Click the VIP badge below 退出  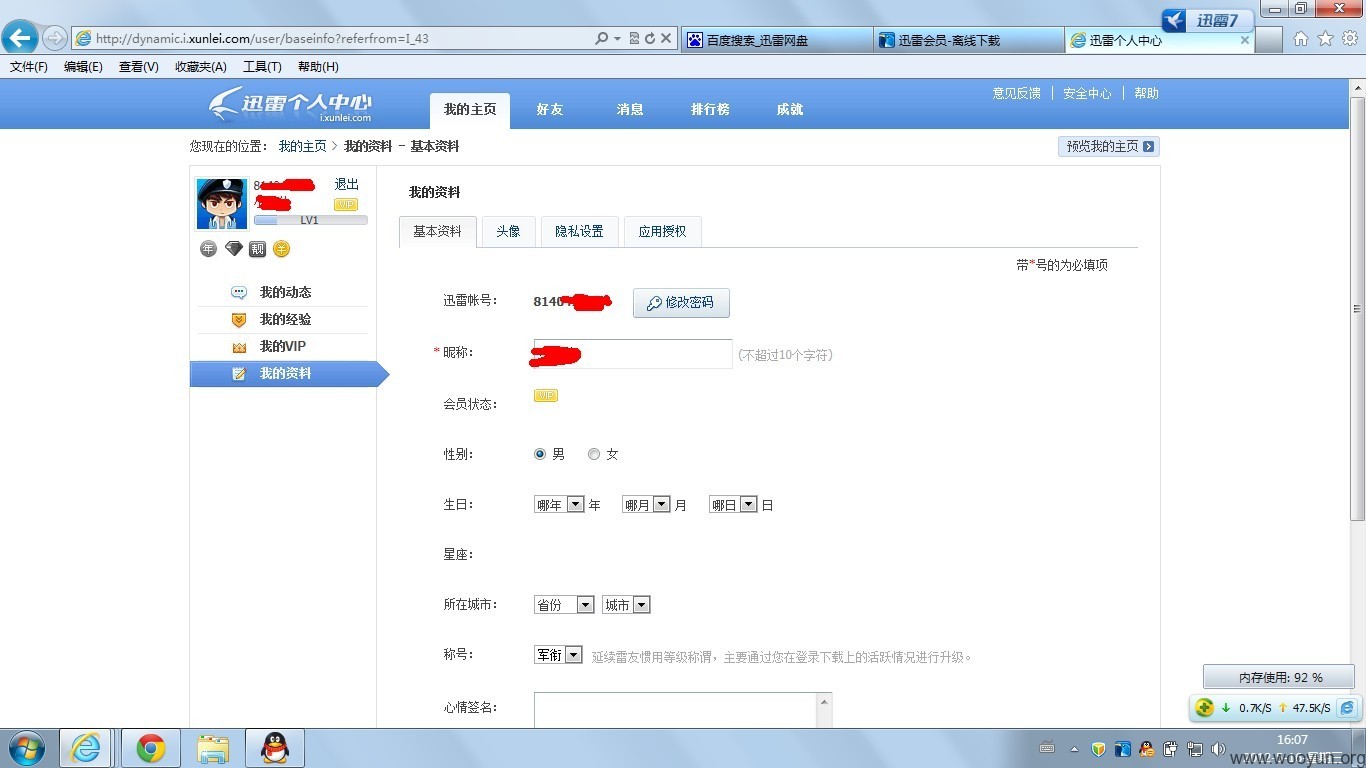tap(346, 204)
